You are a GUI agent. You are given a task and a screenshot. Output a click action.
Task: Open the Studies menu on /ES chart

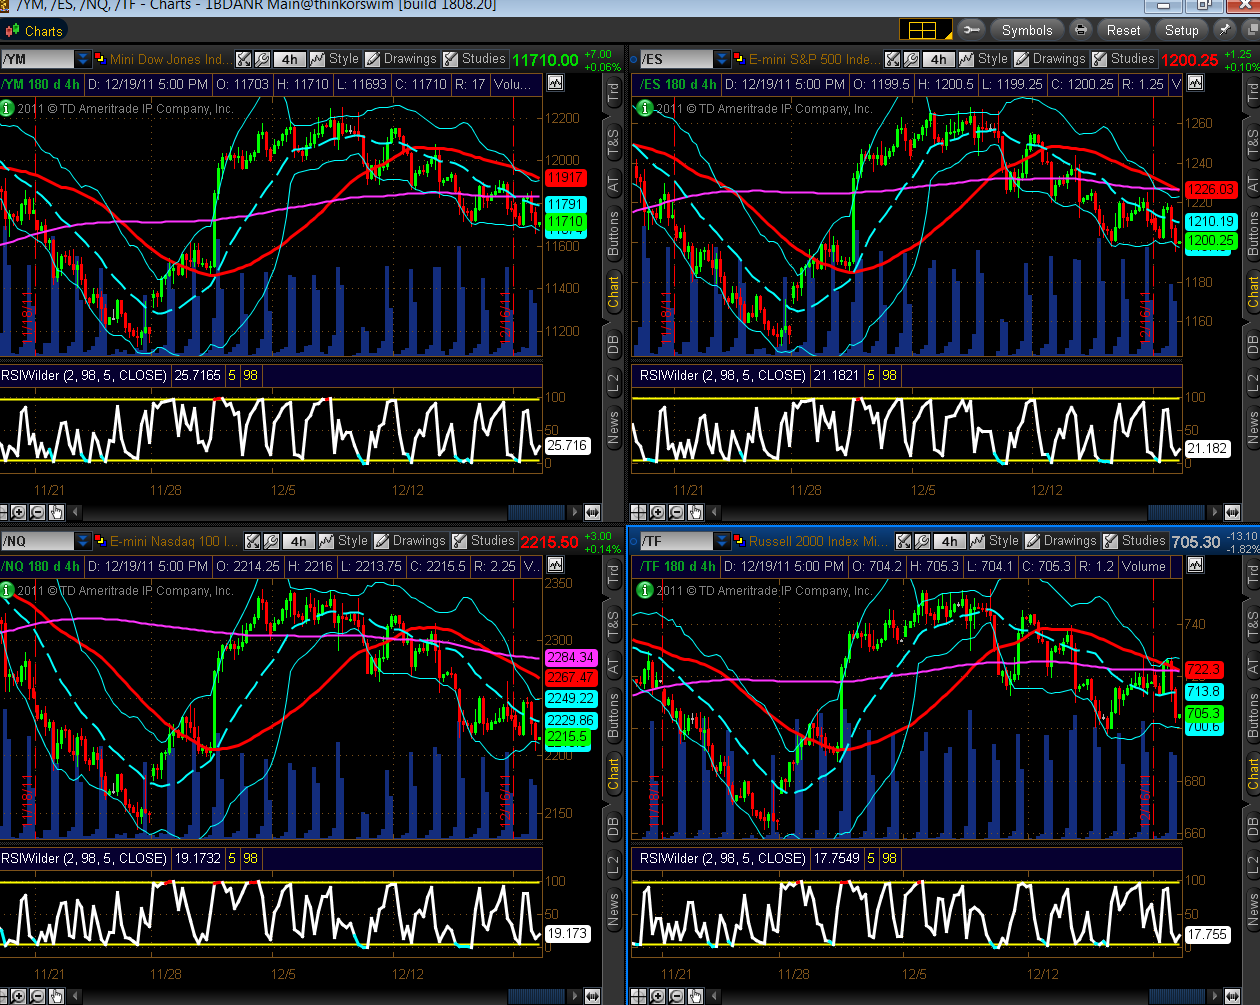1124,59
